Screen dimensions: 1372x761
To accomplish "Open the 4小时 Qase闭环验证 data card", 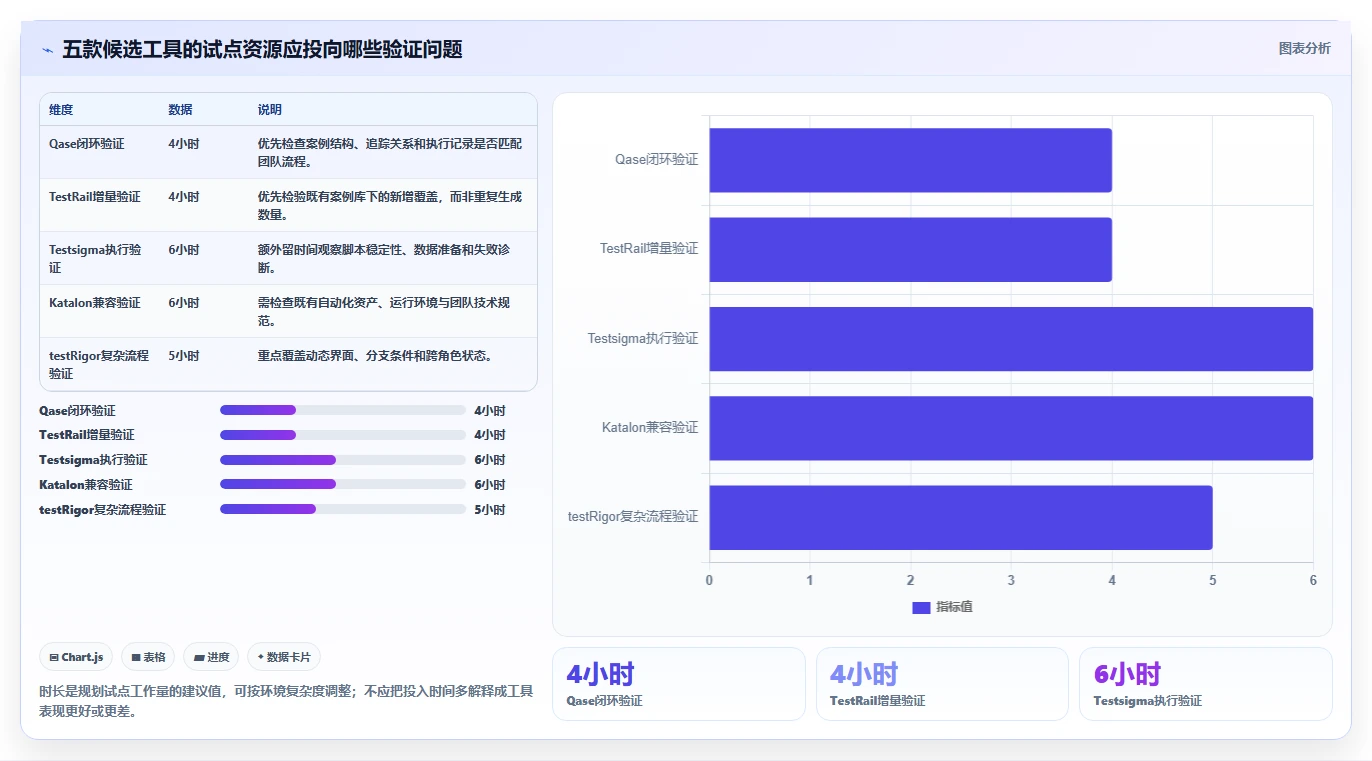I will [x=678, y=684].
